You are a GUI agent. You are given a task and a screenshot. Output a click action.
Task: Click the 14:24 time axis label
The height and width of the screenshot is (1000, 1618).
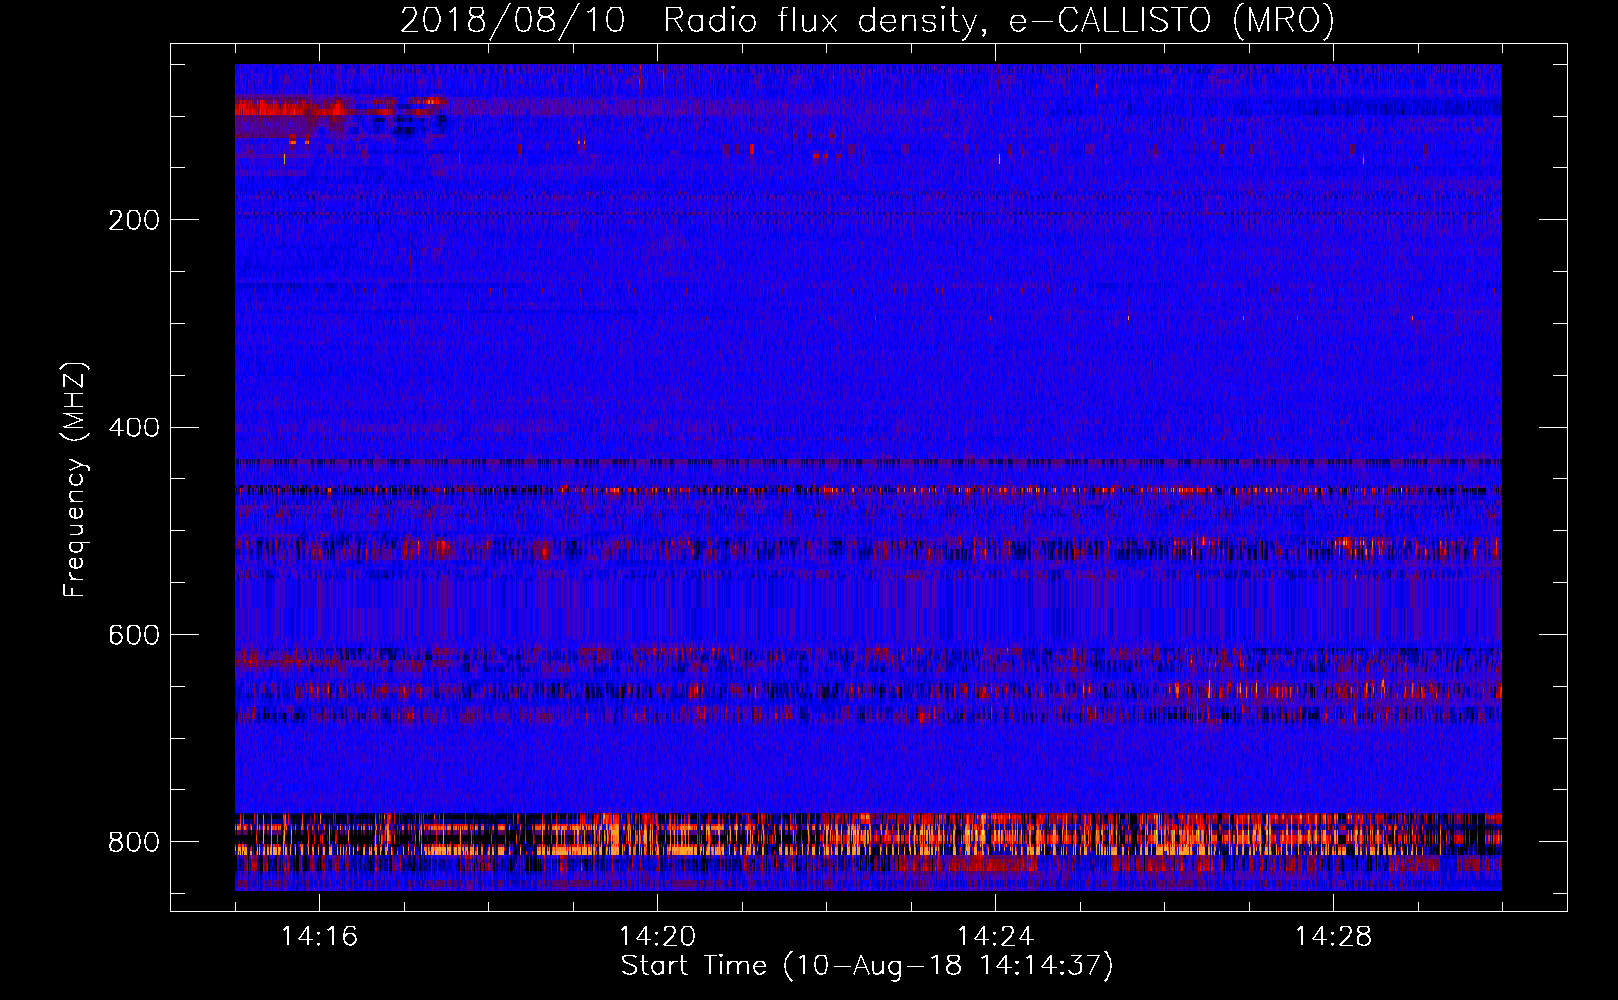(995, 937)
